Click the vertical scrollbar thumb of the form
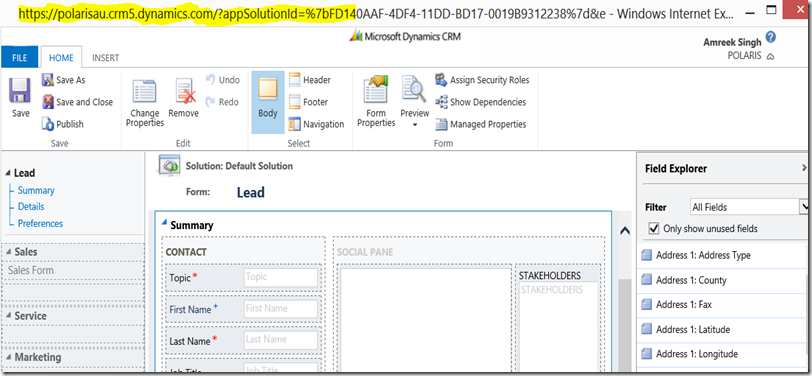 (625, 326)
